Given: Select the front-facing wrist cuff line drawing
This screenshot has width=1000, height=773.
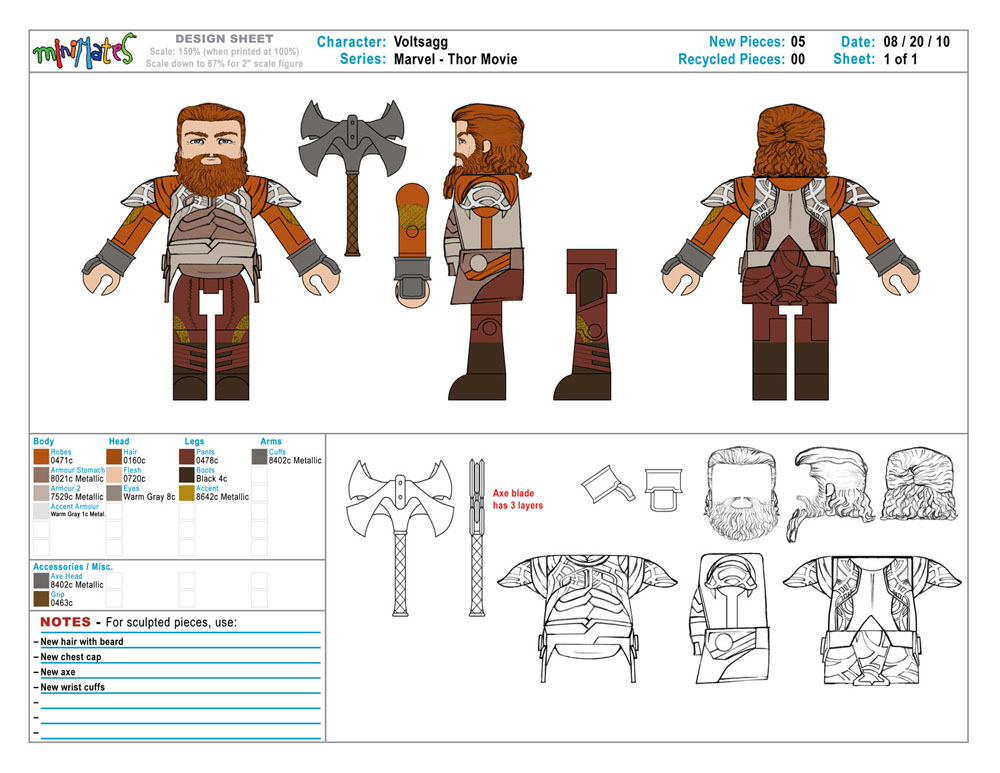Looking at the screenshot, I should click(x=663, y=489).
